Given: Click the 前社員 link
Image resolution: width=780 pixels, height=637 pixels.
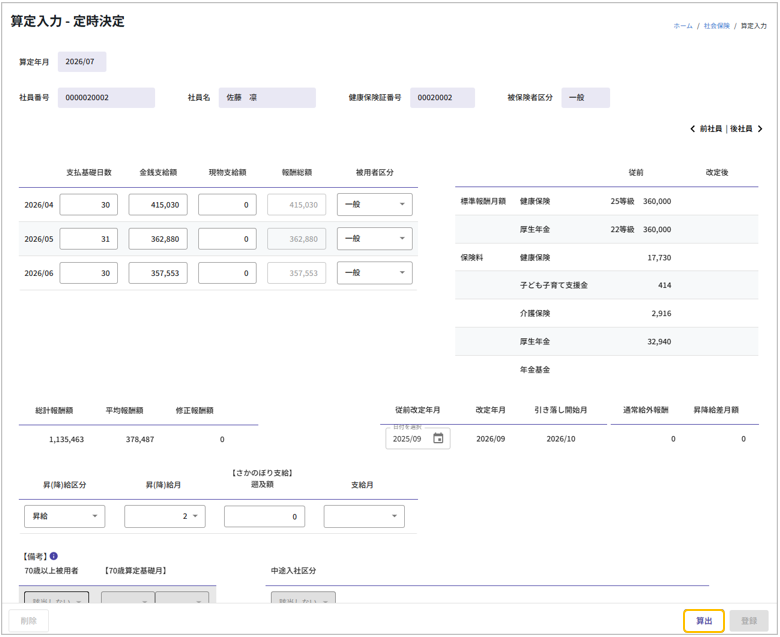Looking at the screenshot, I should point(710,129).
